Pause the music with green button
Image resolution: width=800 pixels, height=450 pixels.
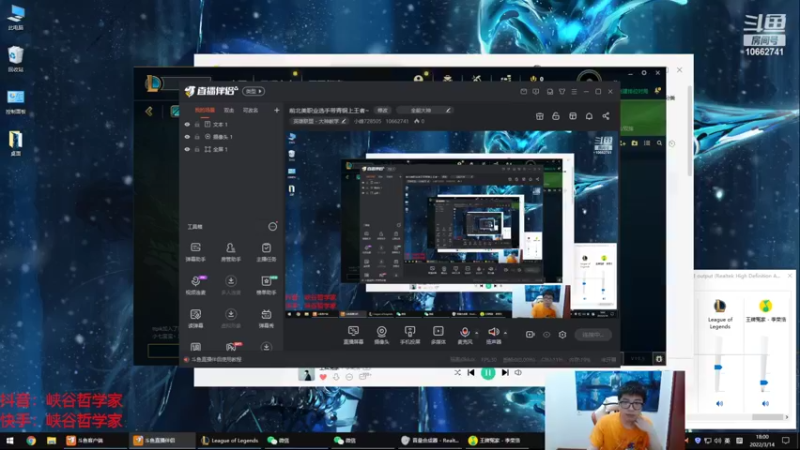coord(488,373)
